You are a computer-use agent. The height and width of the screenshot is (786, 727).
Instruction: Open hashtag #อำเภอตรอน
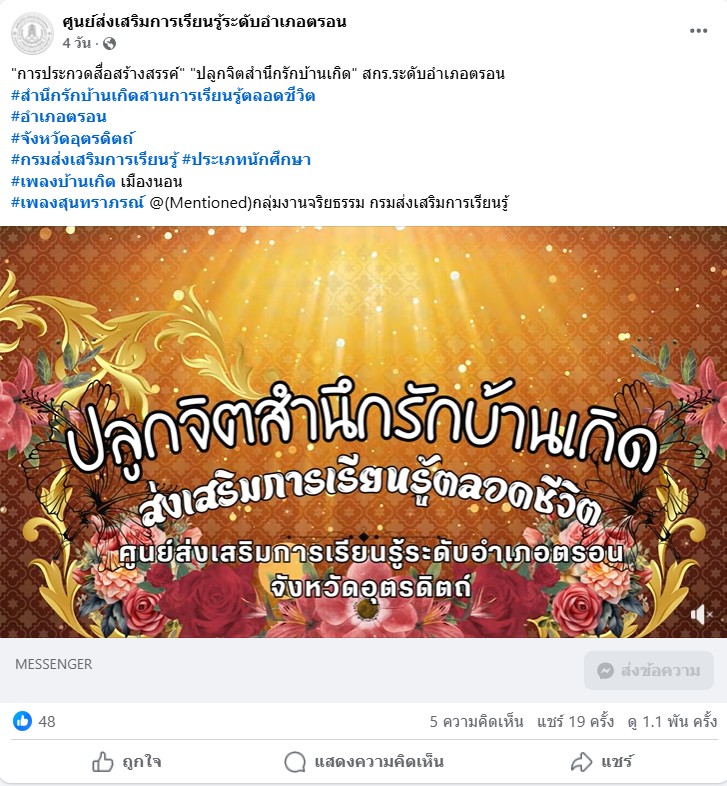pyautogui.click(x=59, y=117)
